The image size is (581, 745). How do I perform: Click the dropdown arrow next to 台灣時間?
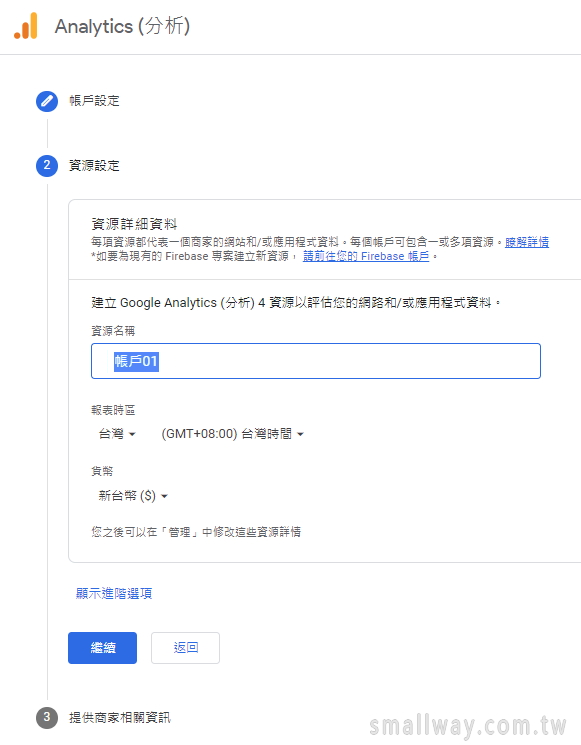[x=300, y=434]
